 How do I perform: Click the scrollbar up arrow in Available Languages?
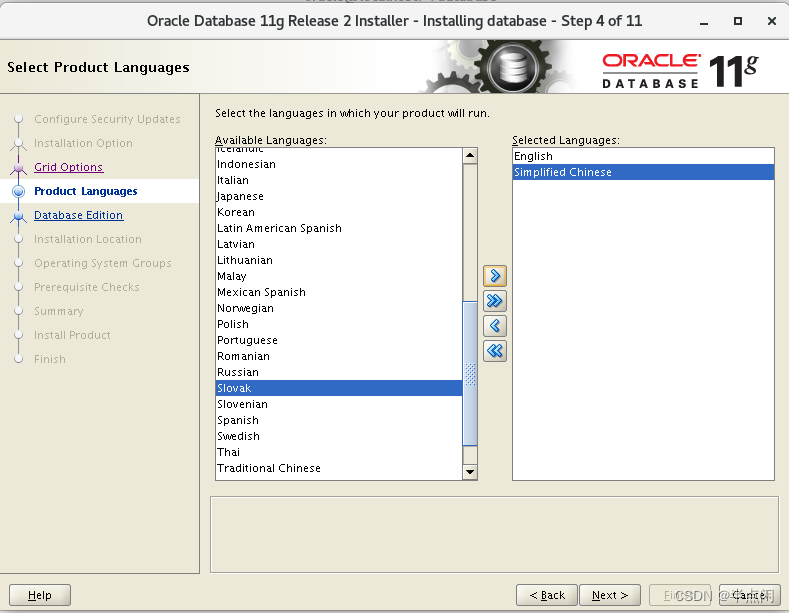coord(470,156)
